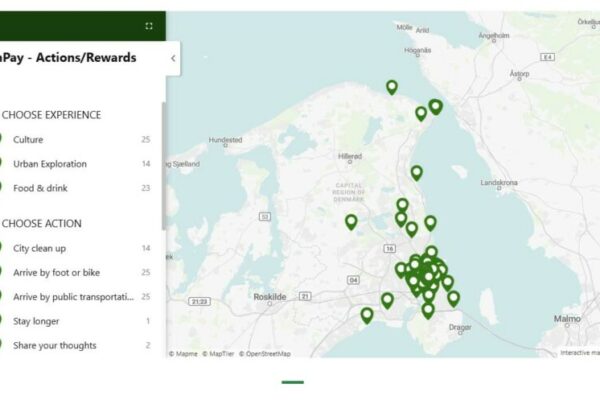Click the northernmost map pin near Hornbæk
600x400 pixels.
(392, 87)
